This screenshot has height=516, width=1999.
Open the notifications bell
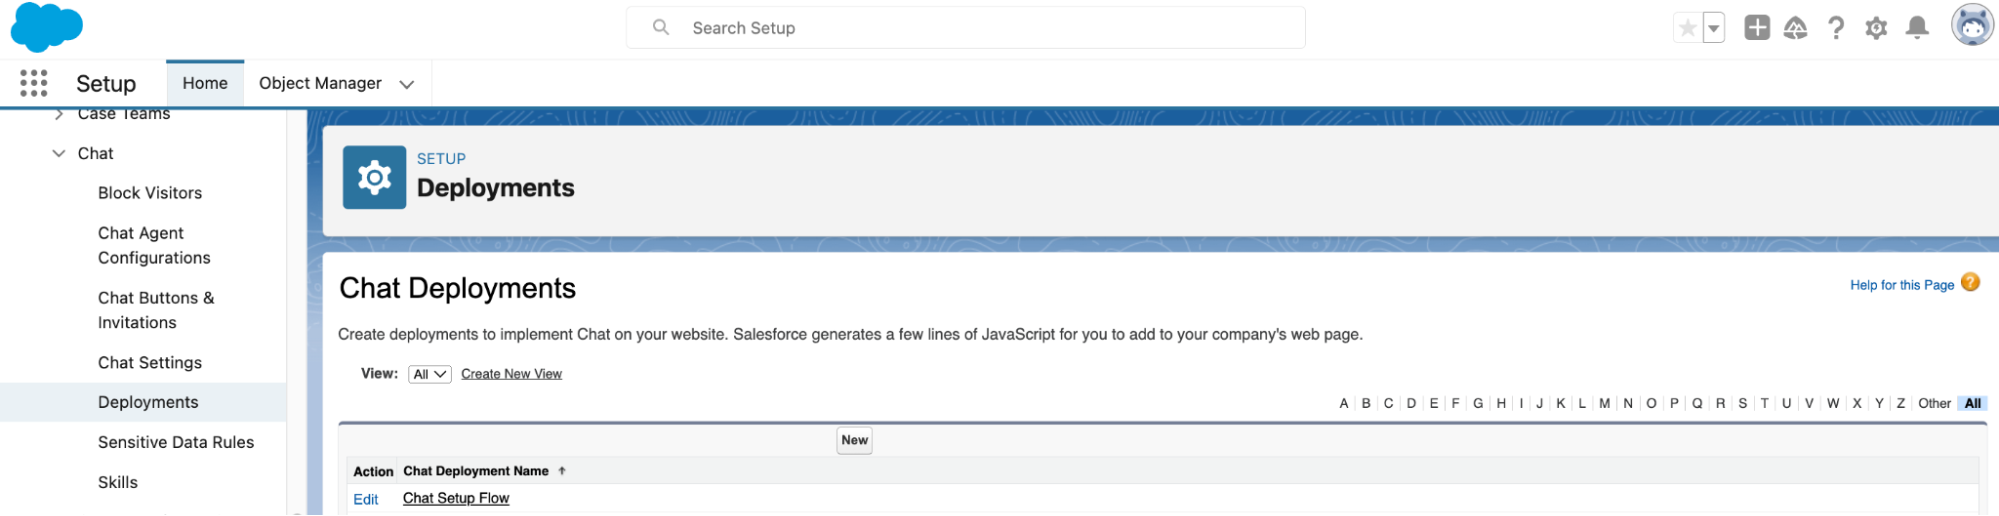click(x=1917, y=28)
